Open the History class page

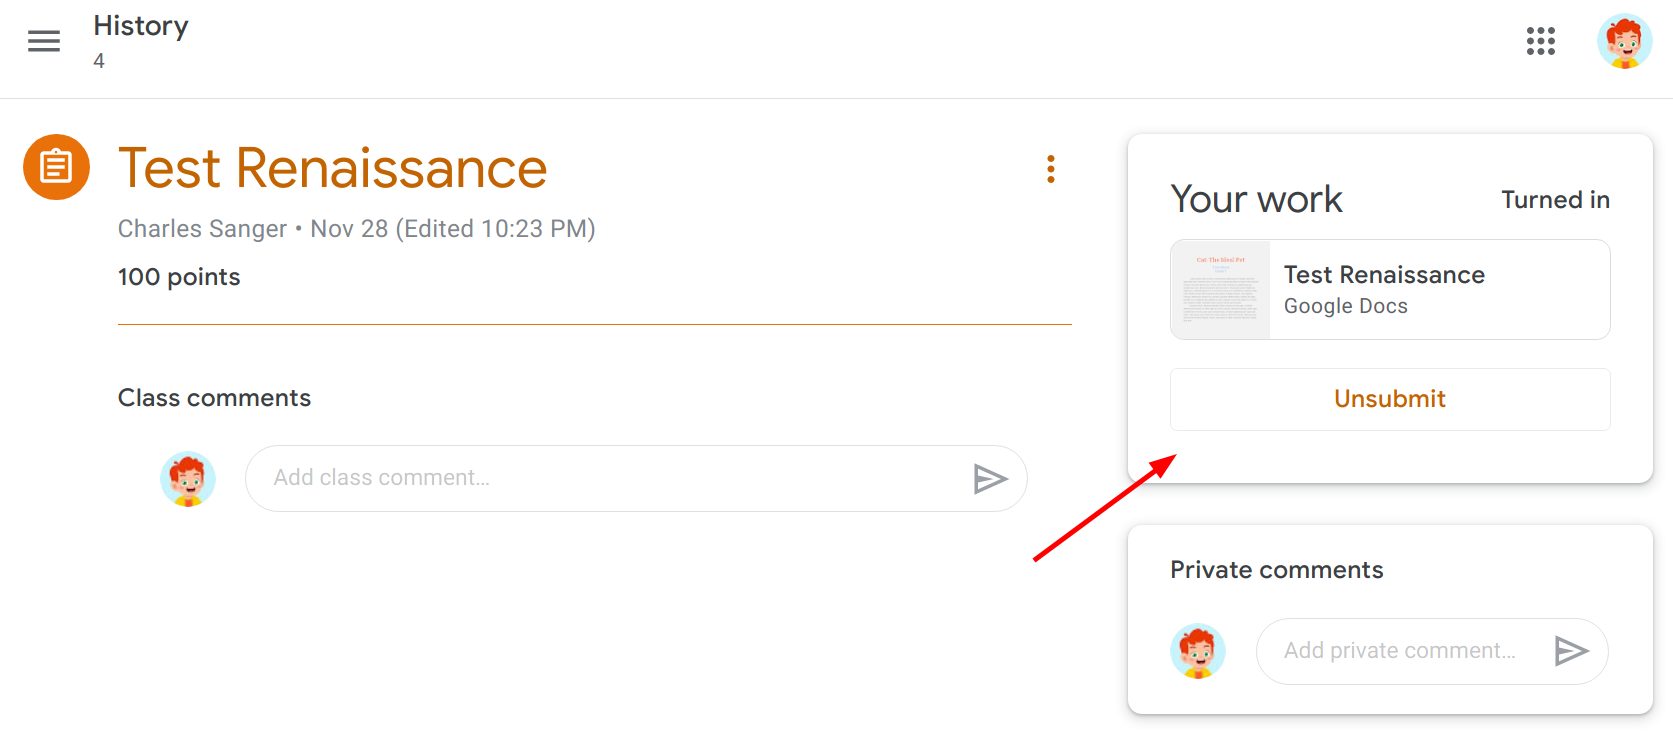(x=140, y=26)
